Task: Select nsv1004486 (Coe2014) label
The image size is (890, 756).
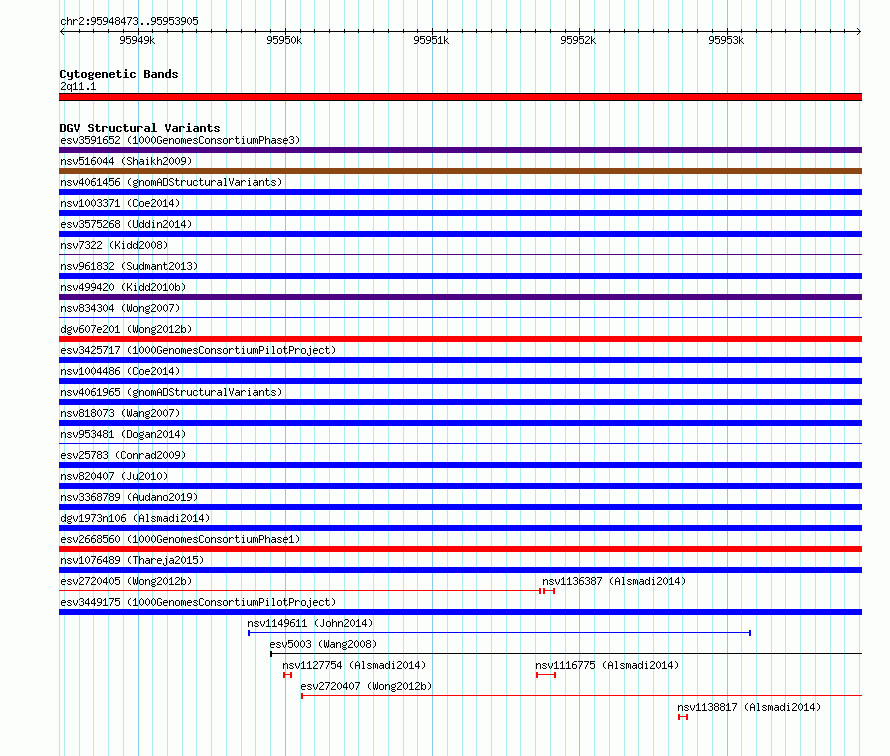Action: [120, 371]
